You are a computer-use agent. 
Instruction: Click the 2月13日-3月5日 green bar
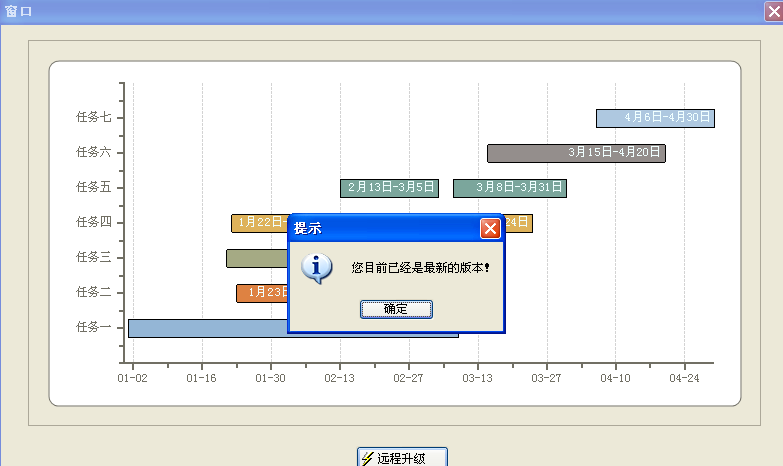pos(389,188)
